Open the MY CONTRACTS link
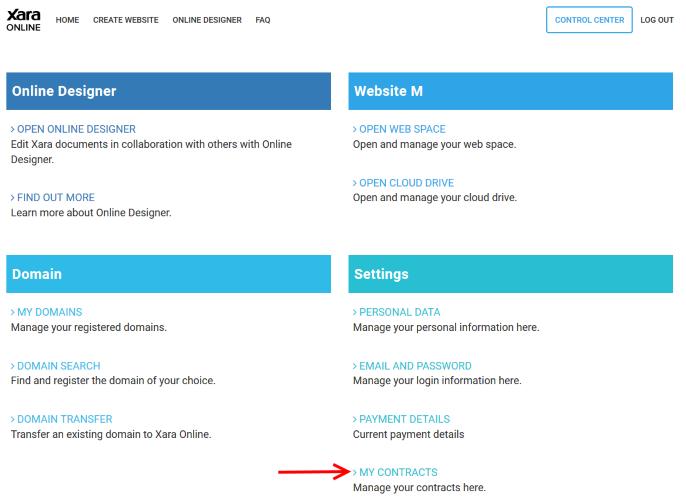The image size is (686, 500). coord(395,472)
